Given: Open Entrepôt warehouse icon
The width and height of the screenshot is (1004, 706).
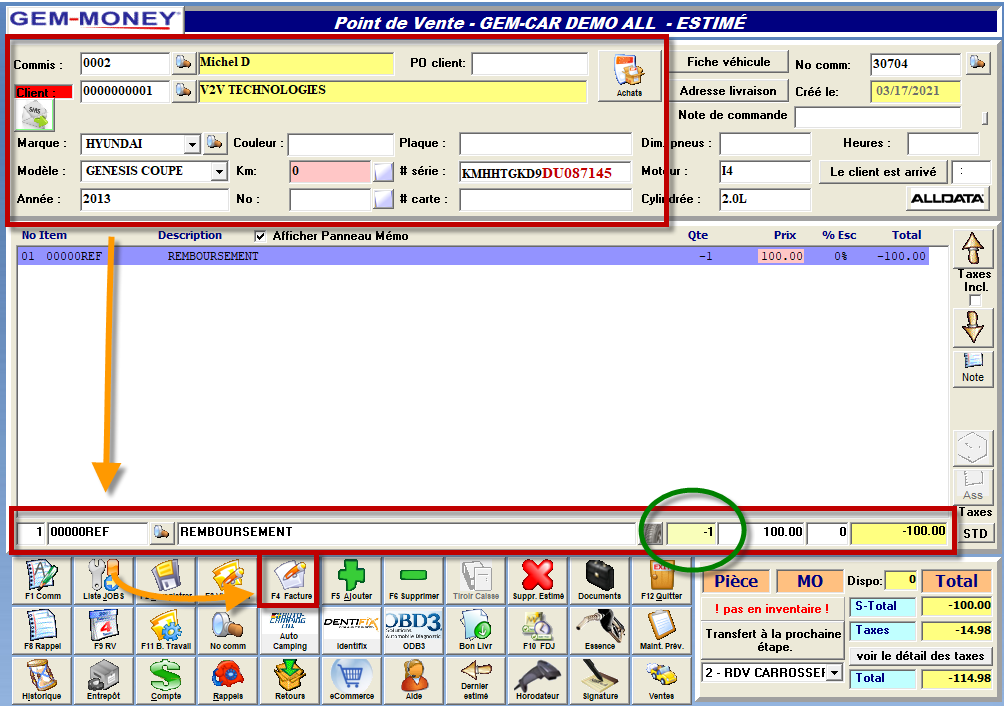Looking at the screenshot, I should click(x=104, y=679).
